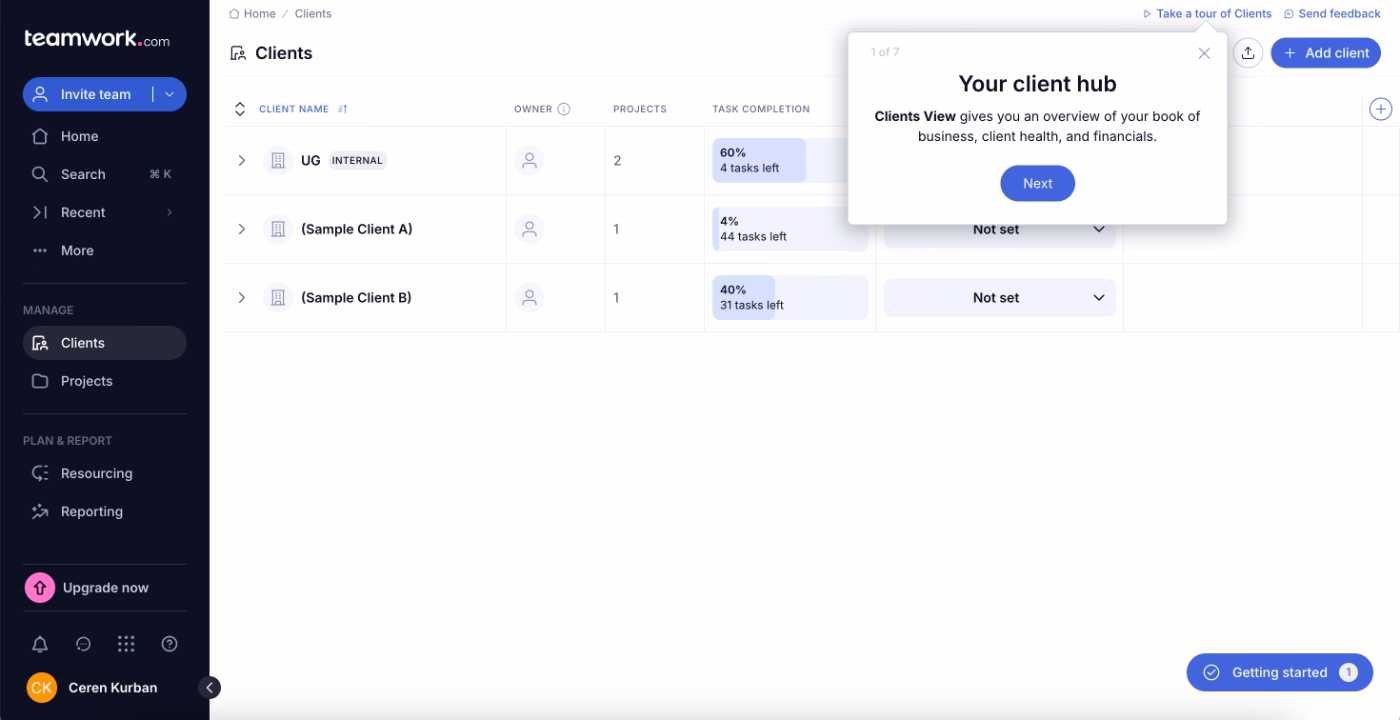The height and width of the screenshot is (720, 1400).
Task: Click the Owner info icon
Action: [x=564, y=109]
